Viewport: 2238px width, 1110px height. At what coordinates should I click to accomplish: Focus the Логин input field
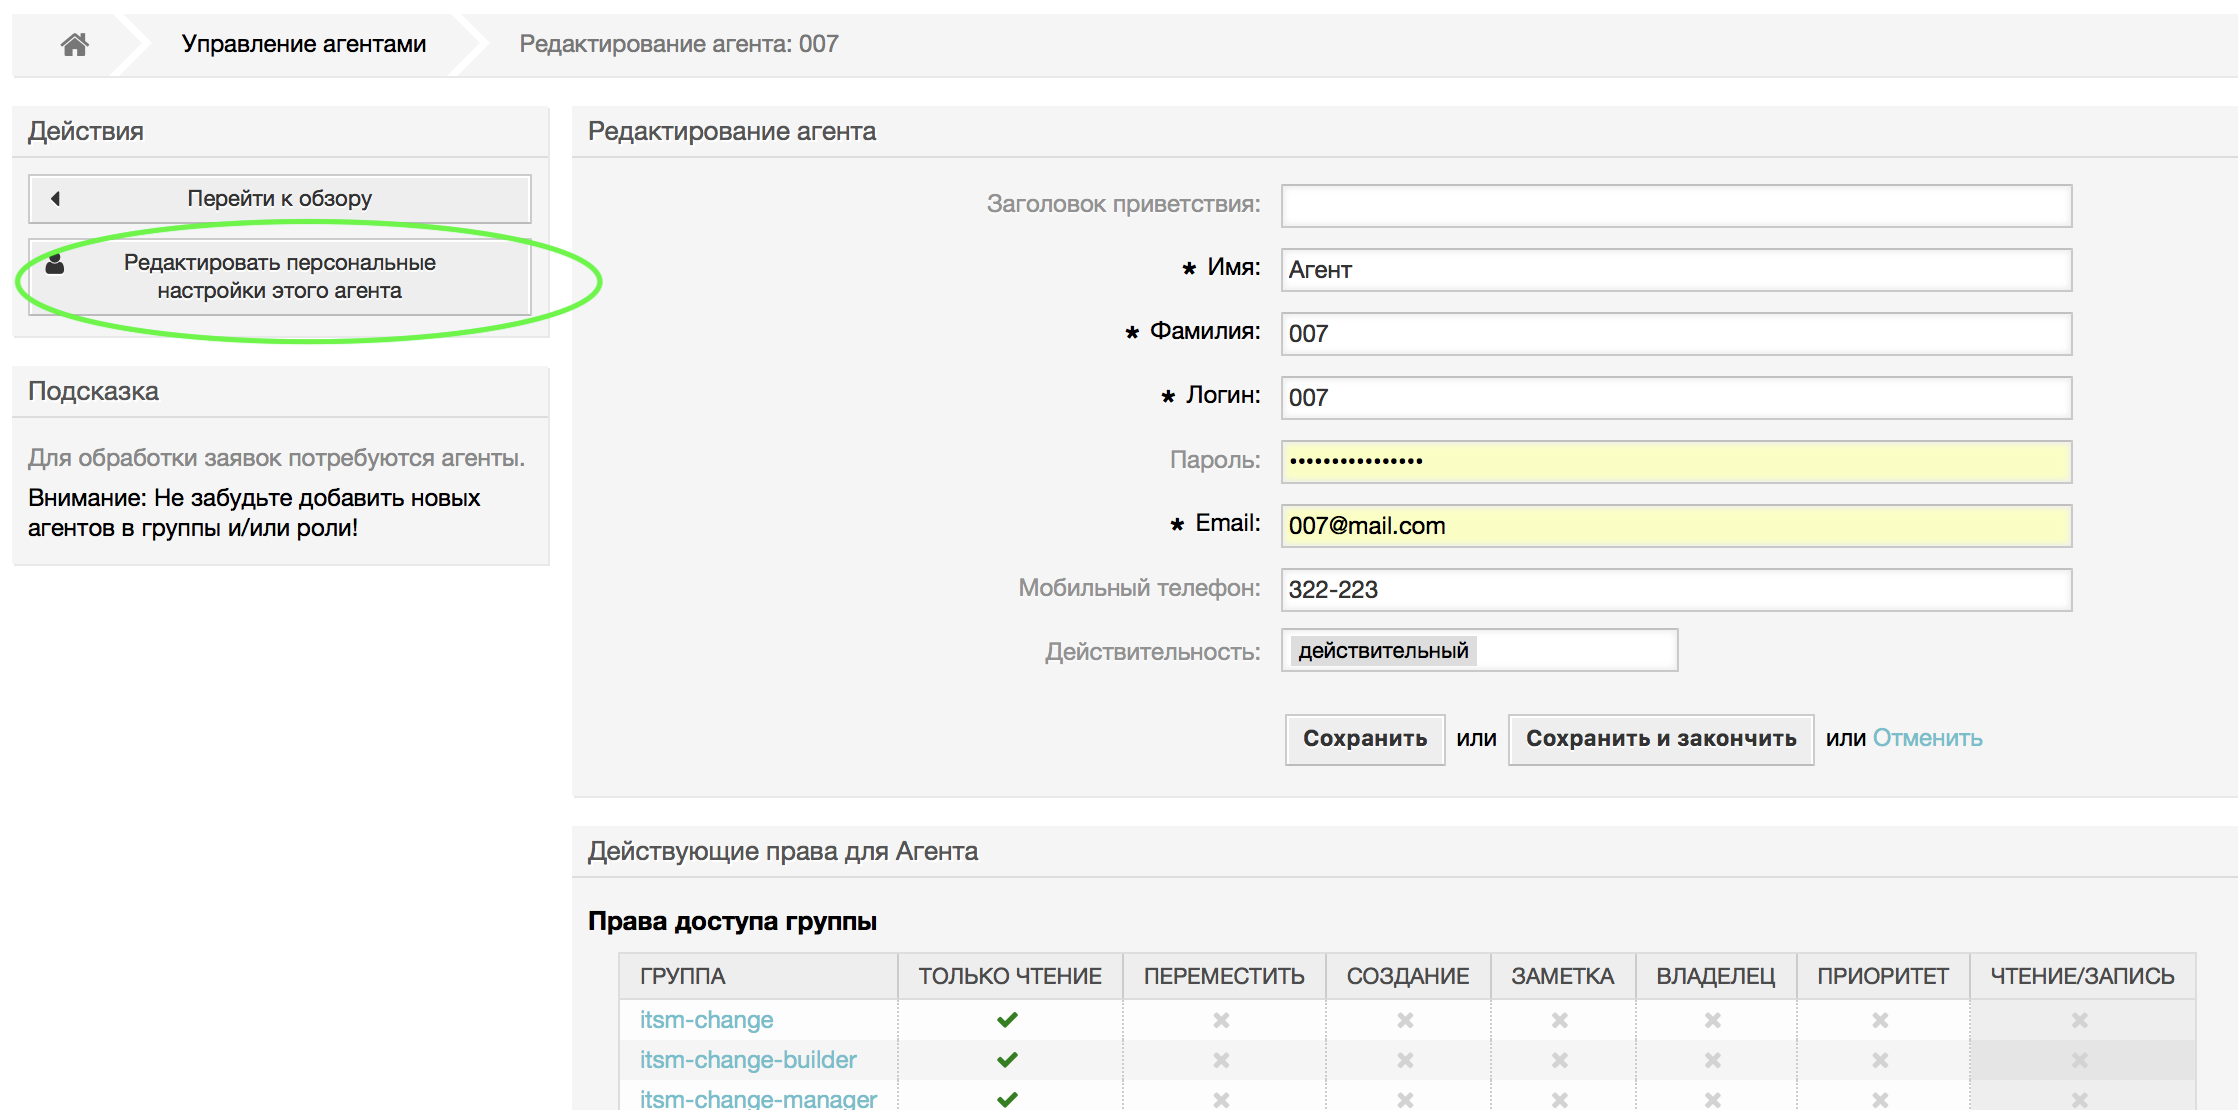(x=1676, y=398)
